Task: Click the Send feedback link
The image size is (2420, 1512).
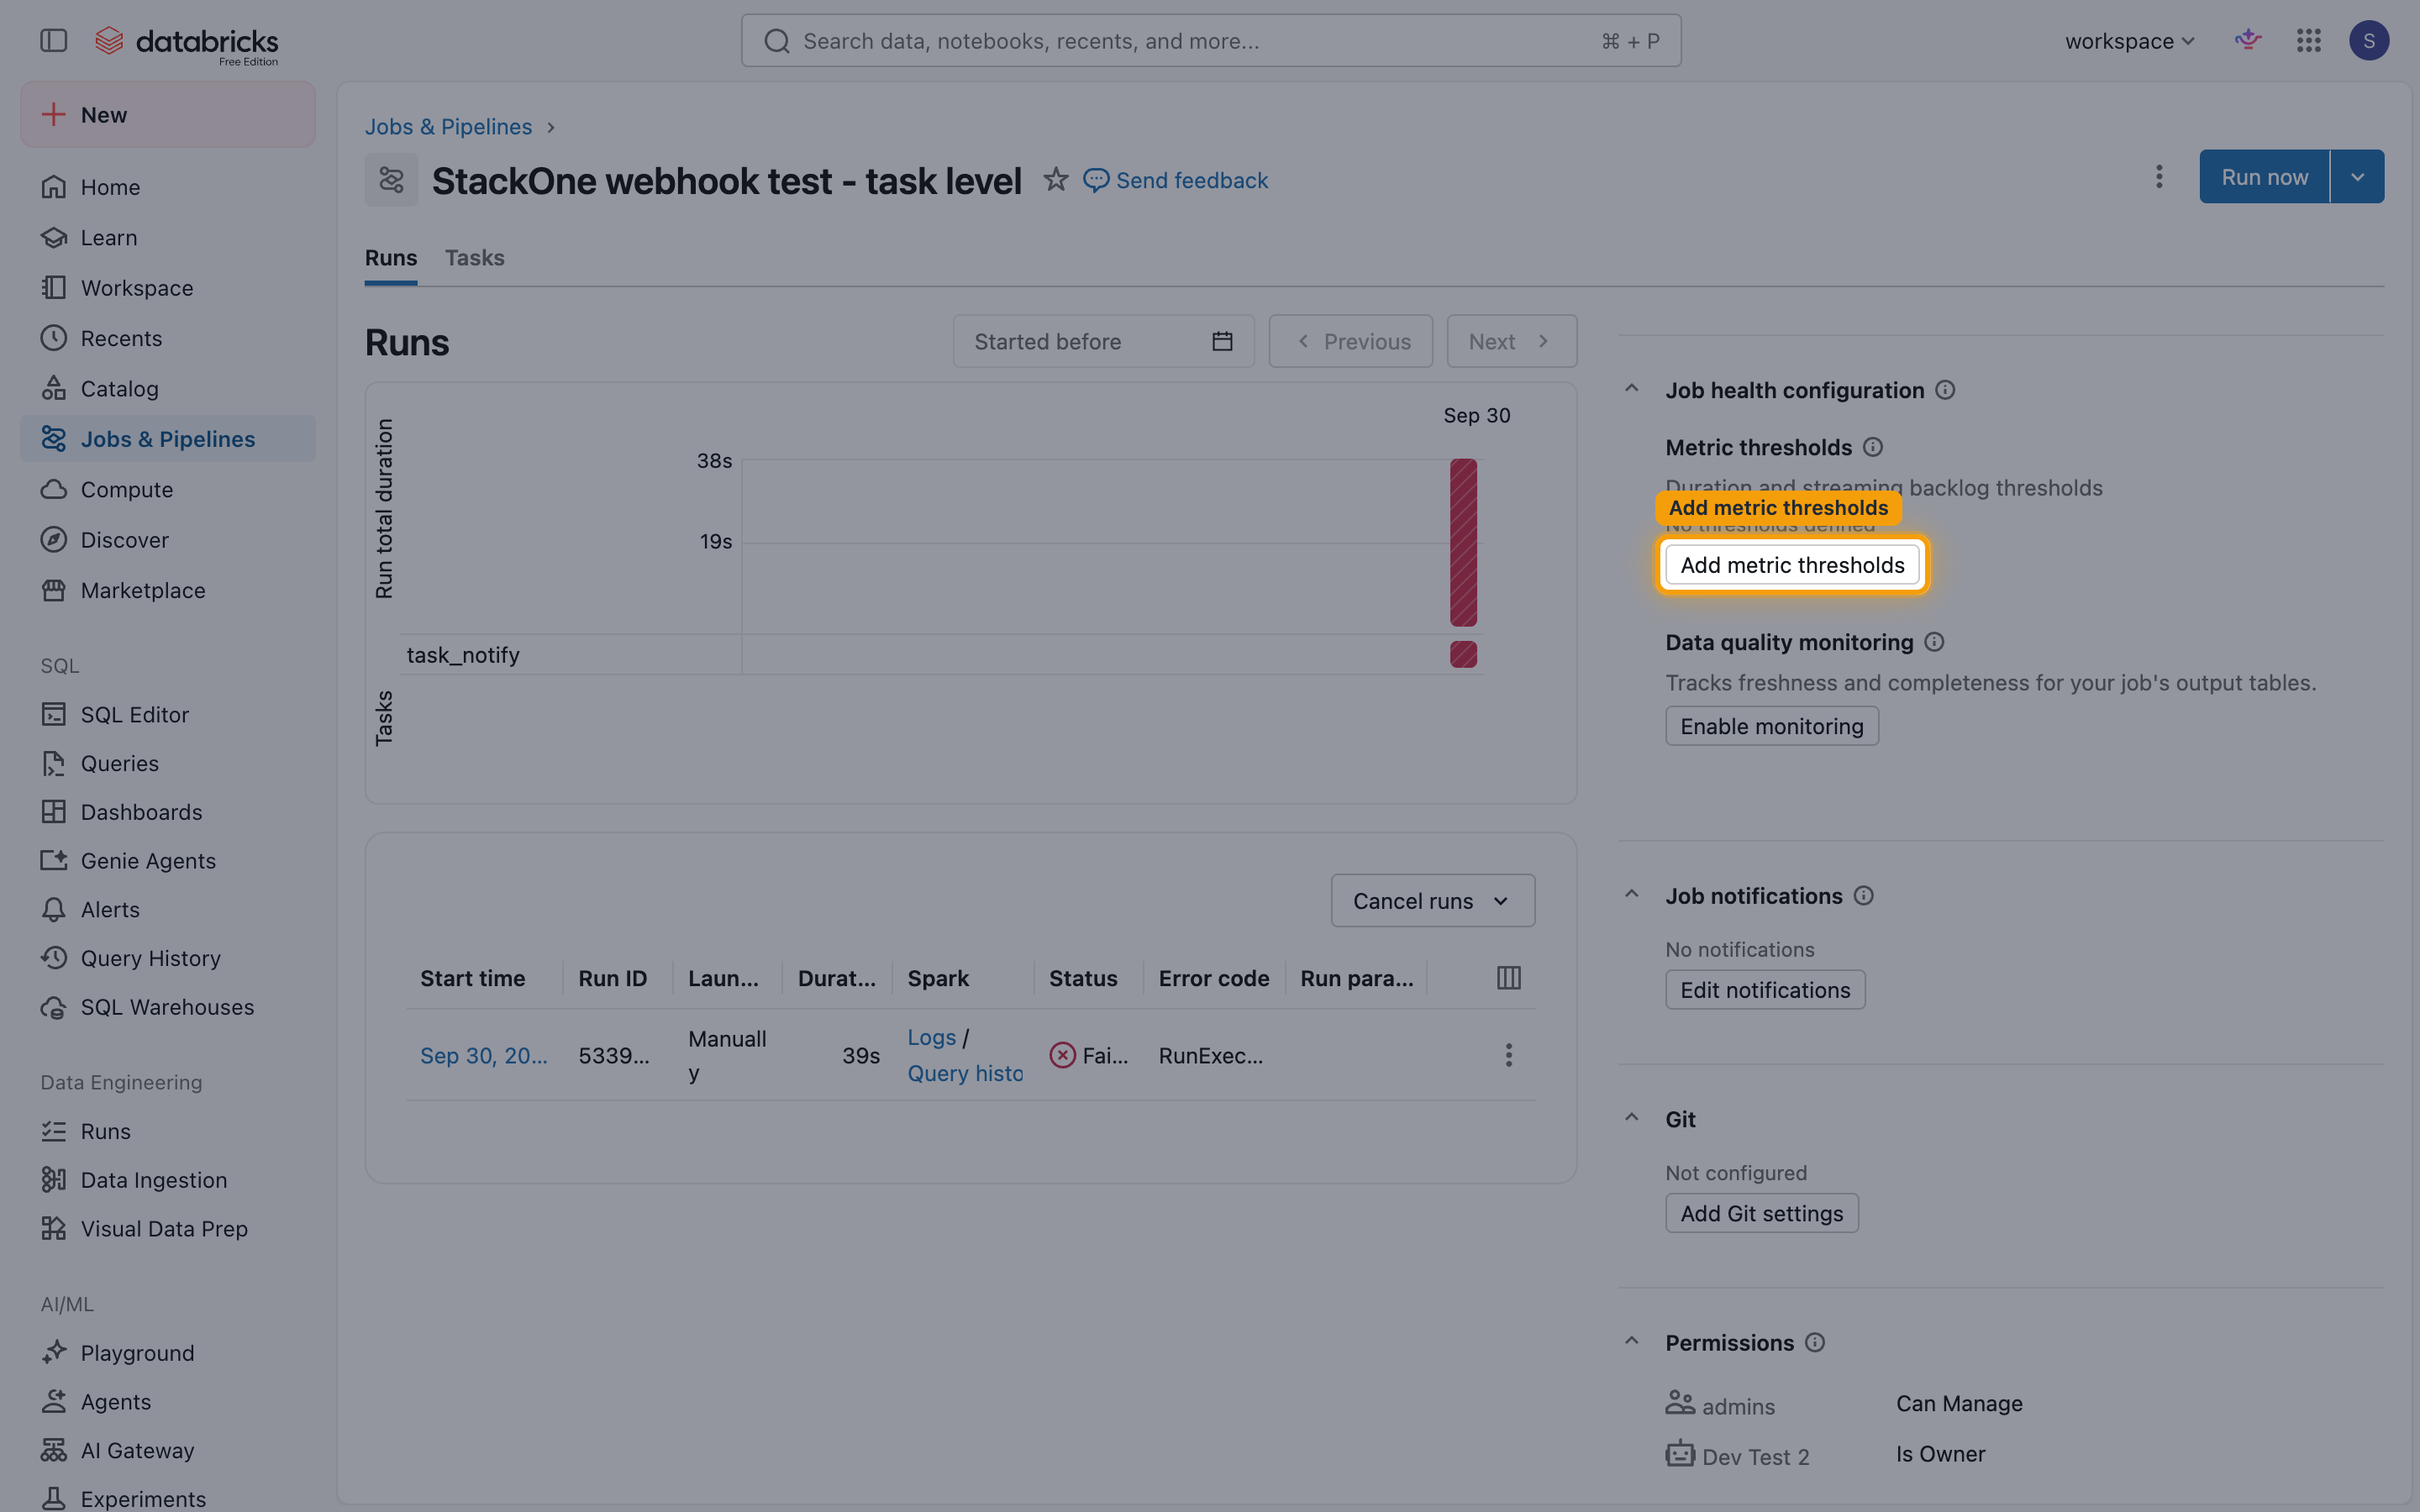Action: pyautogui.click(x=1176, y=180)
